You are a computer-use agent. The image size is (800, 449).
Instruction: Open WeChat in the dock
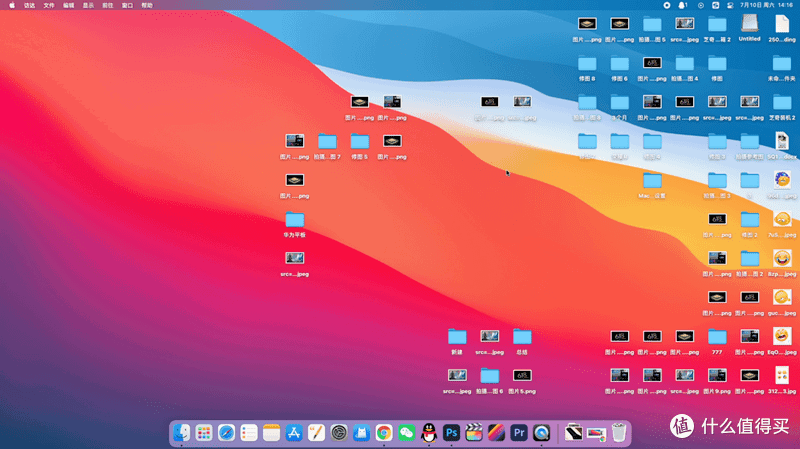tap(406, 433)
